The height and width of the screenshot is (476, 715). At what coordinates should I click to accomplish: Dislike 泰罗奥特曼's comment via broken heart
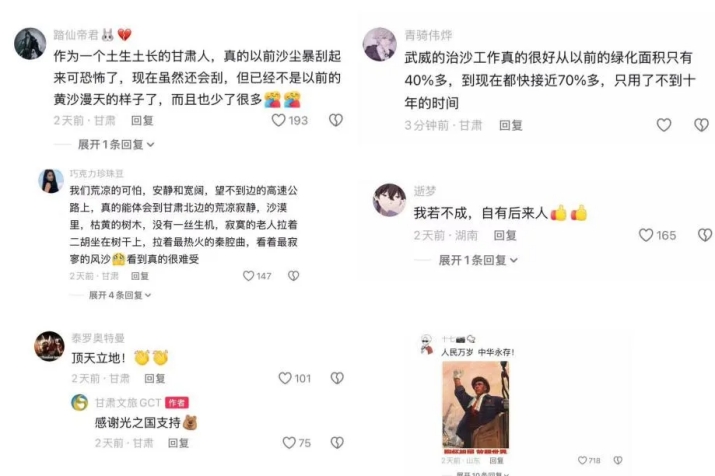337,378
